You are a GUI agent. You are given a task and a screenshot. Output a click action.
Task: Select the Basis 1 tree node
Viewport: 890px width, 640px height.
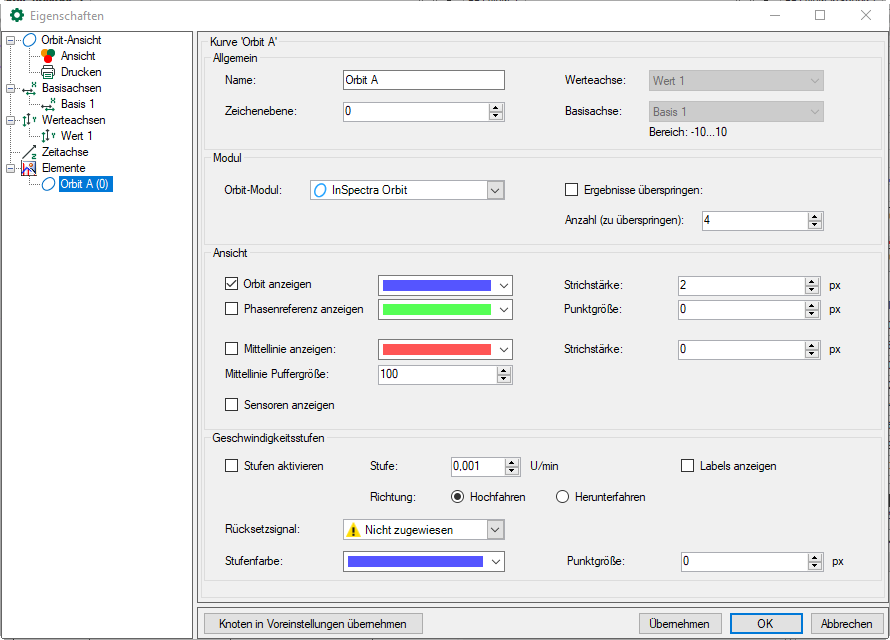[x=78, y=104]
